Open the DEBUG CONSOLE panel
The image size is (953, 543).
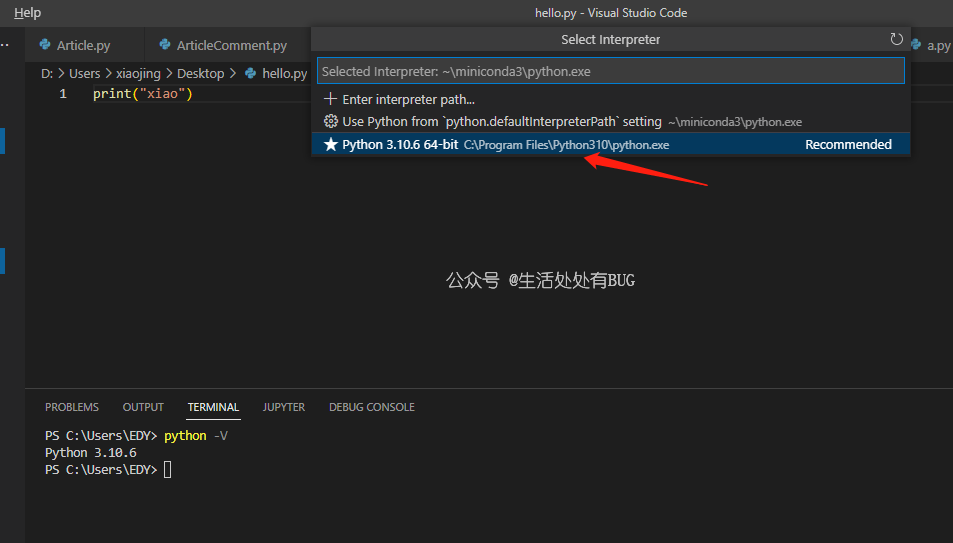371,407
